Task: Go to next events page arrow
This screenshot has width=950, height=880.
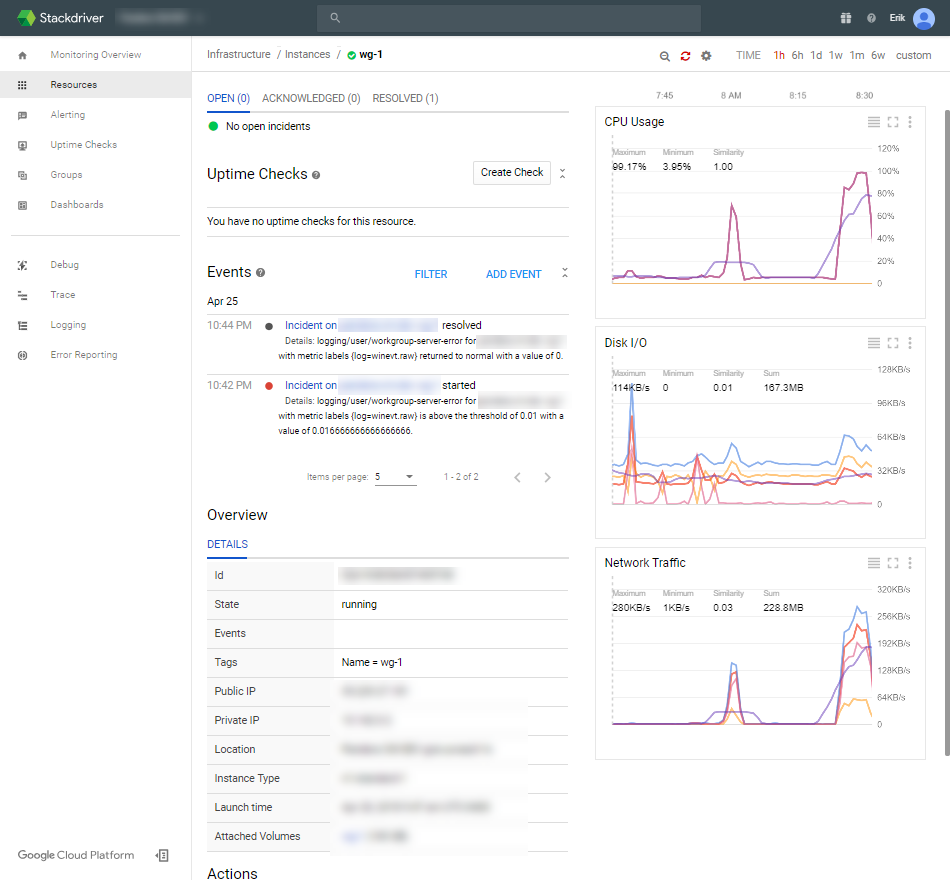Action: [547, 478]
